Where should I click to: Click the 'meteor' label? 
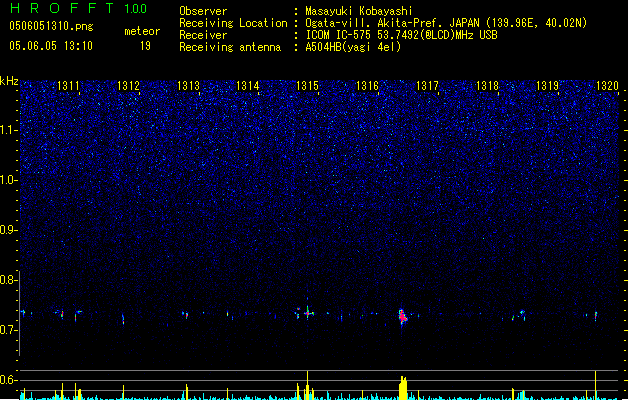[142, 31]
